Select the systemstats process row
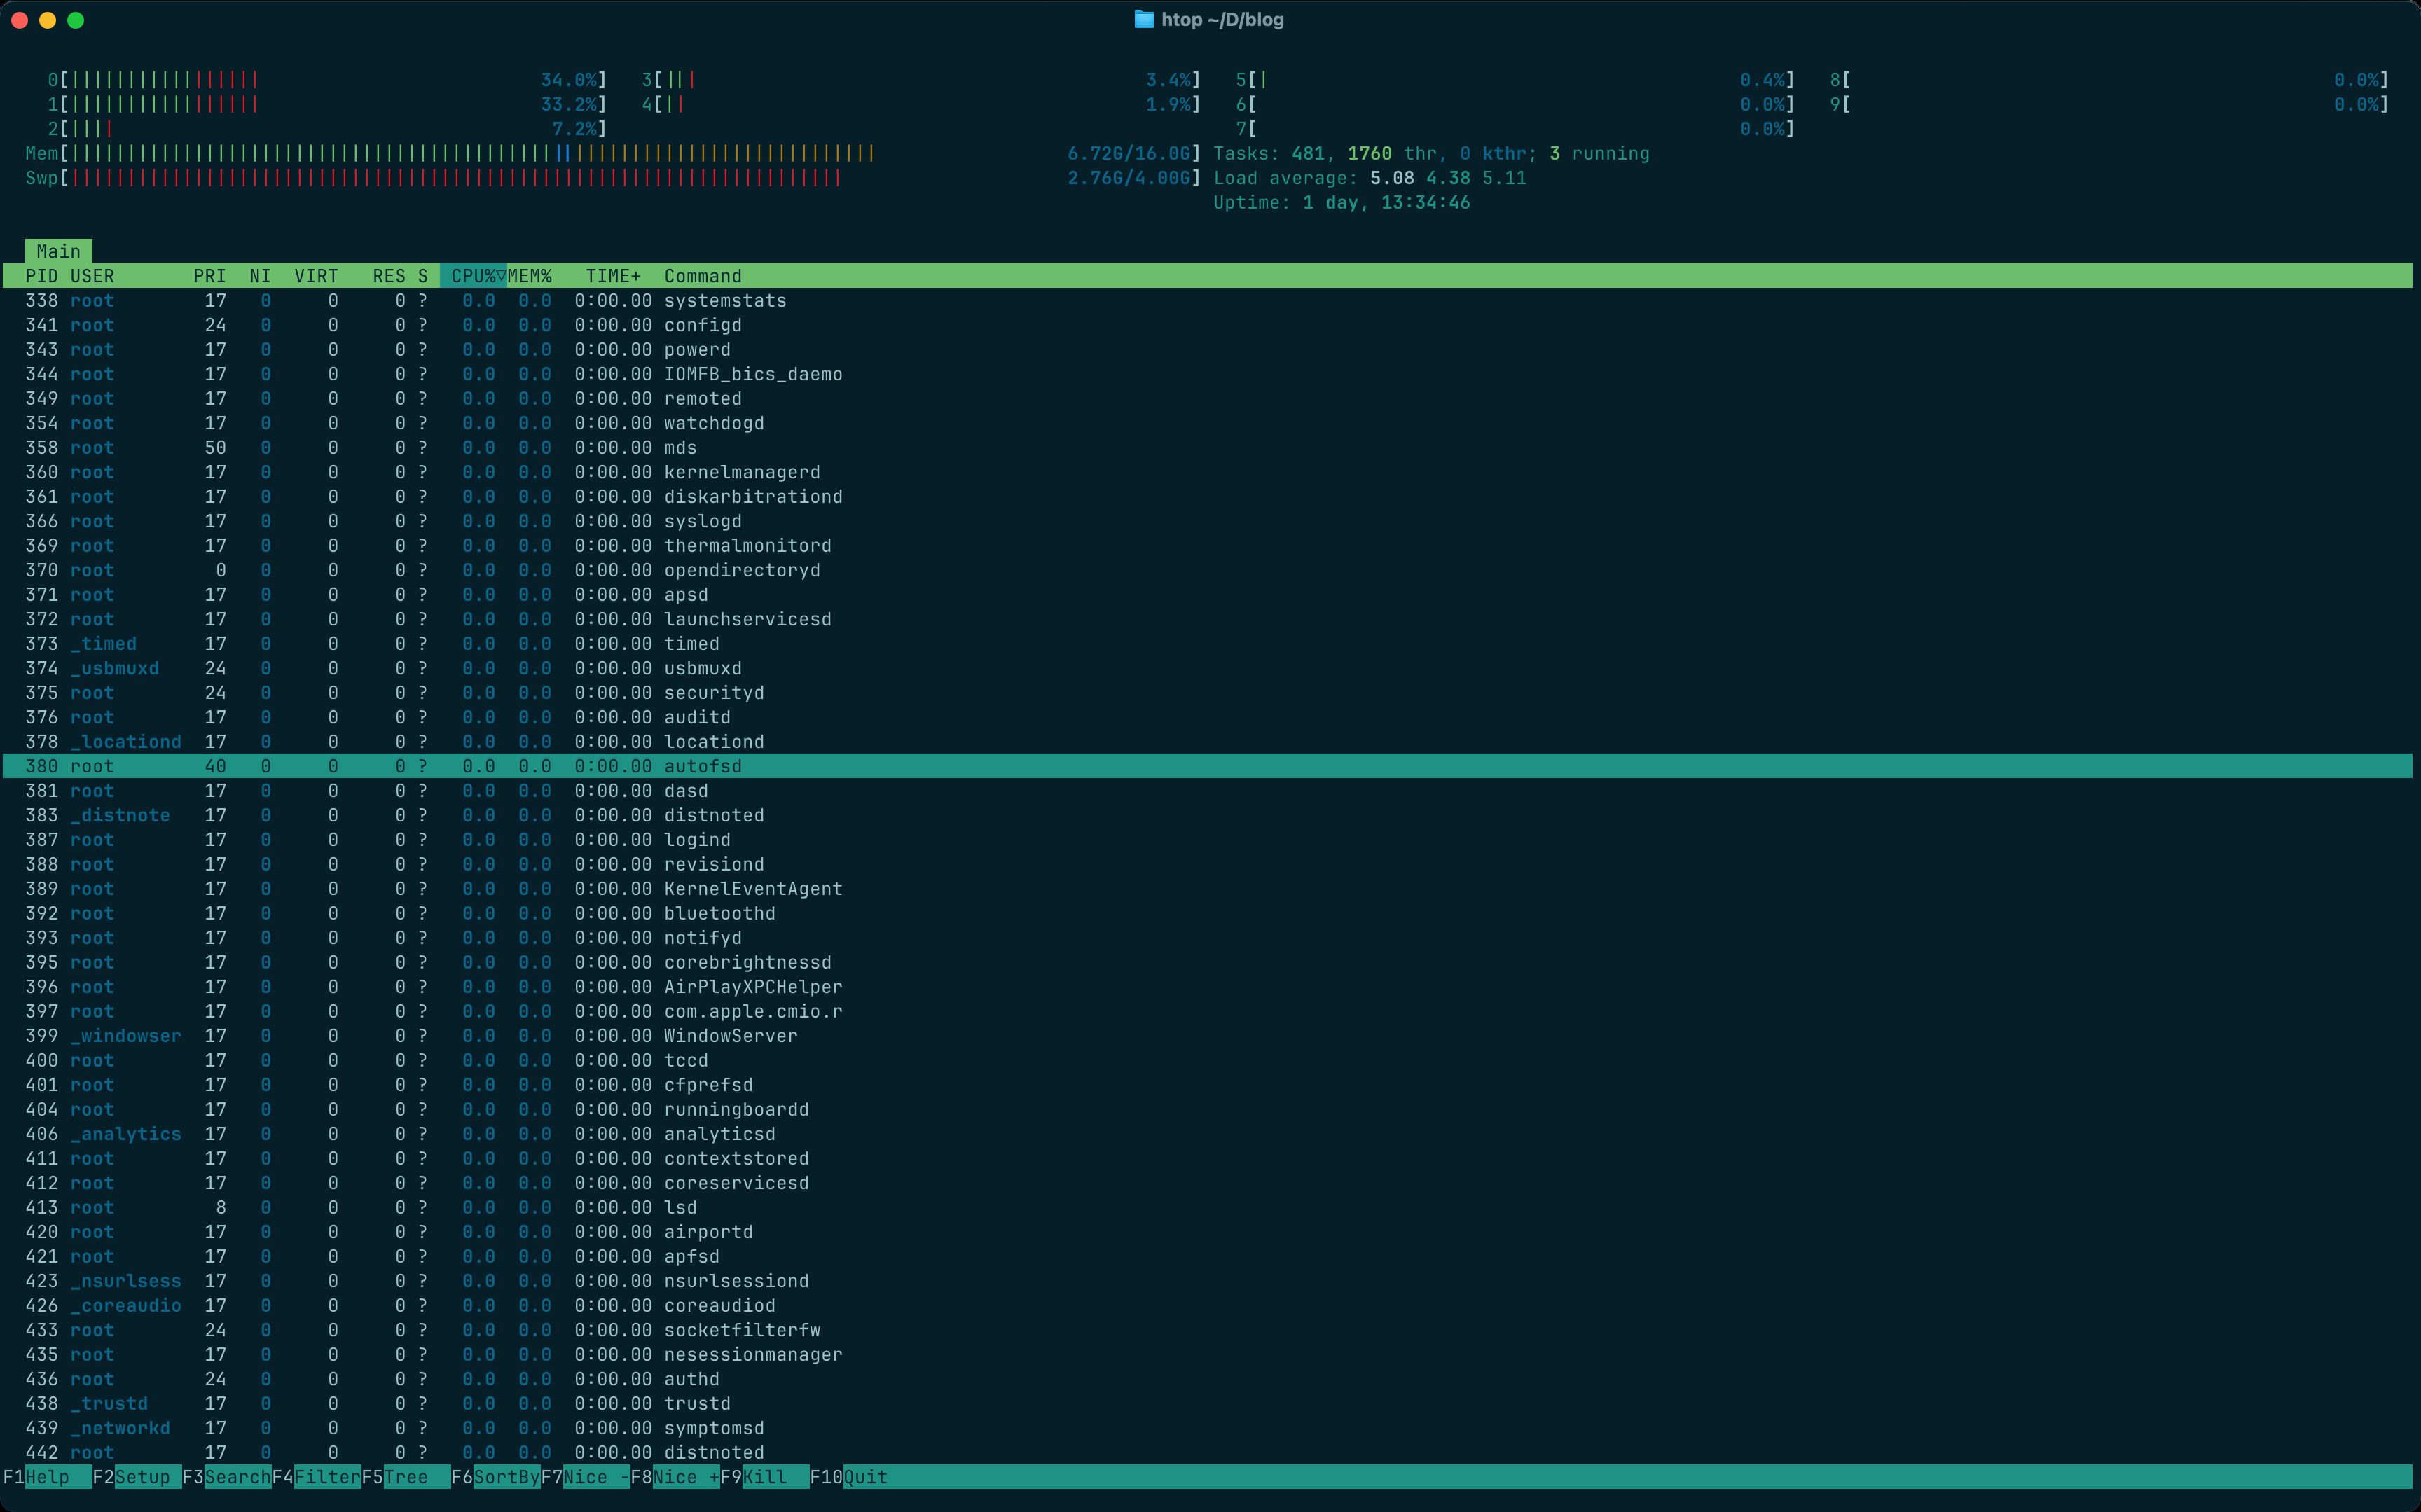This screenshot has height=1512, width=2421. (x=1208, y=301)
